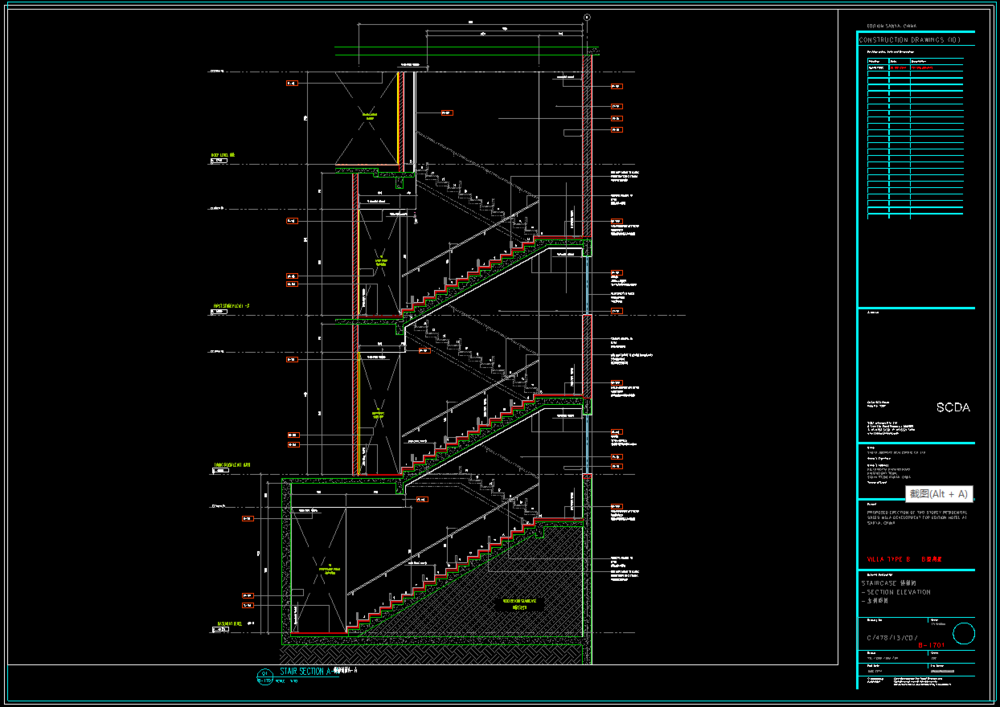Click the cyan circle stamp in title block

[964, 634]
